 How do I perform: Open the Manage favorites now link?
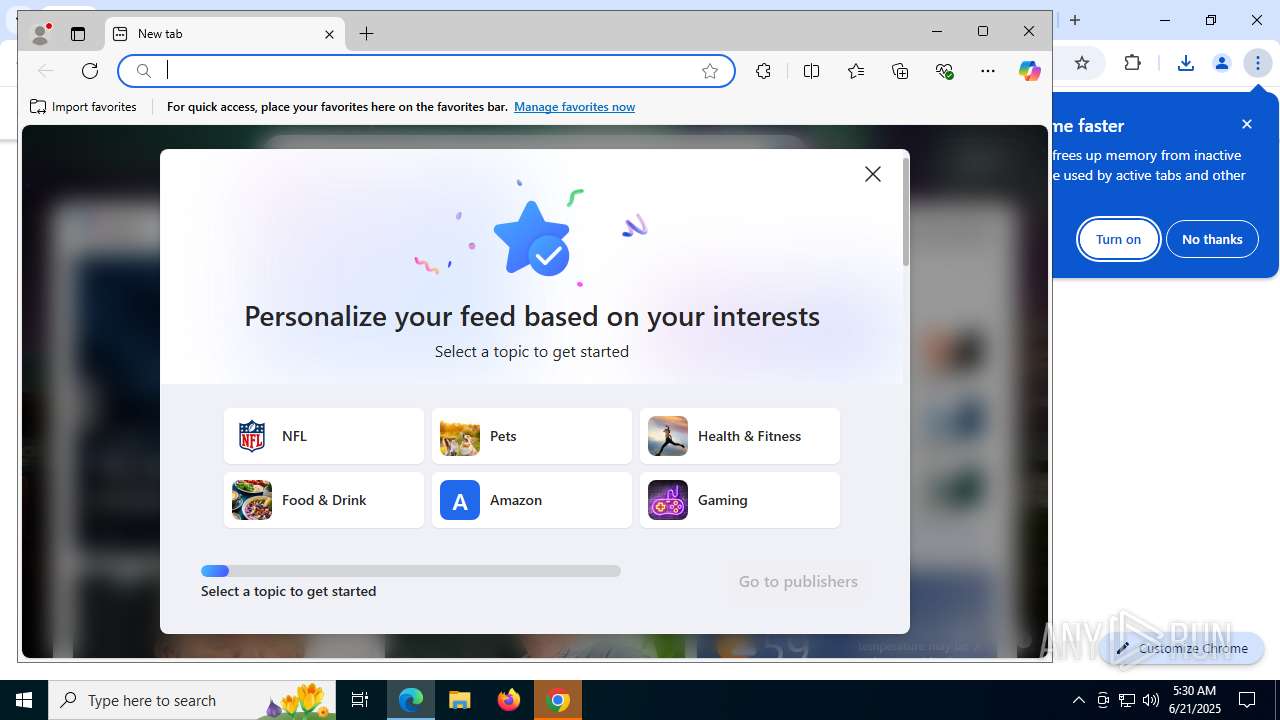pyautogui.click(x=574, y=107)
